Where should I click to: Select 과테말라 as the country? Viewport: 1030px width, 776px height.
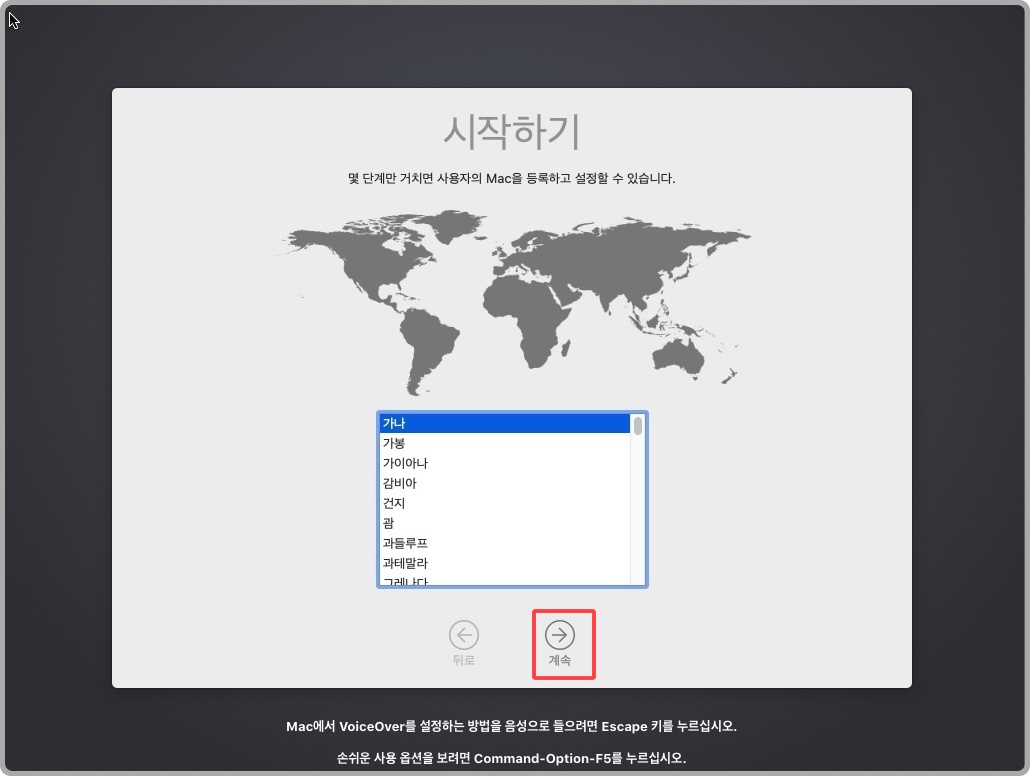pos(450,563)
